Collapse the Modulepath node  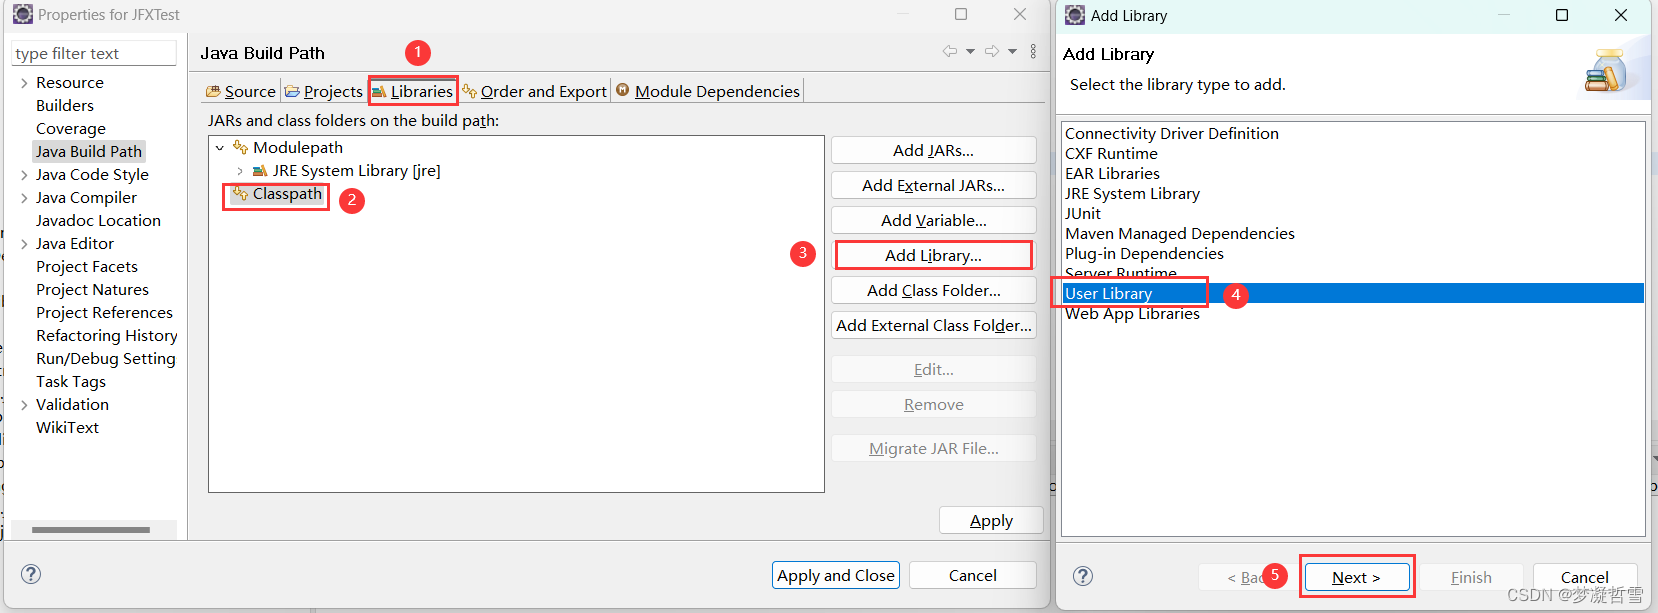click(220, 148)
